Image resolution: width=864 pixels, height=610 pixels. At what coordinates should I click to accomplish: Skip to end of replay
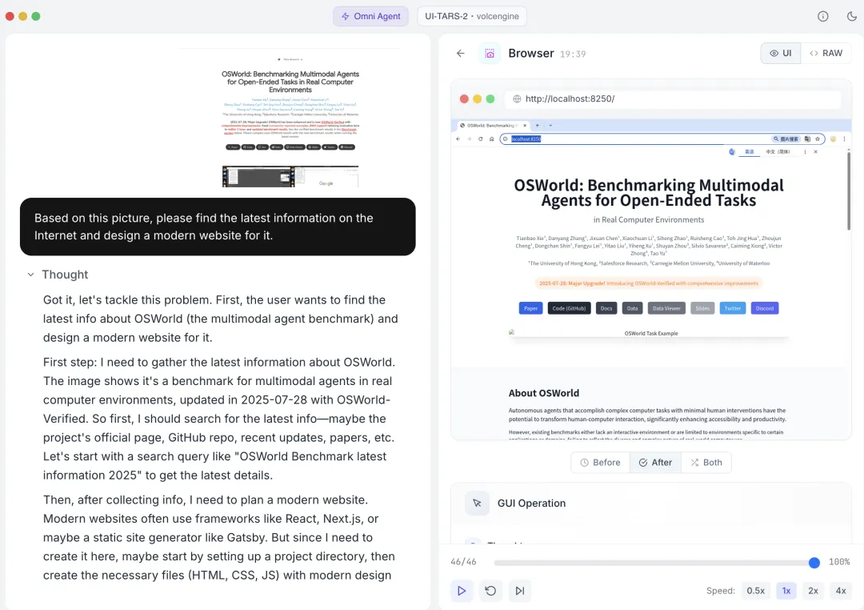point(520,591)
